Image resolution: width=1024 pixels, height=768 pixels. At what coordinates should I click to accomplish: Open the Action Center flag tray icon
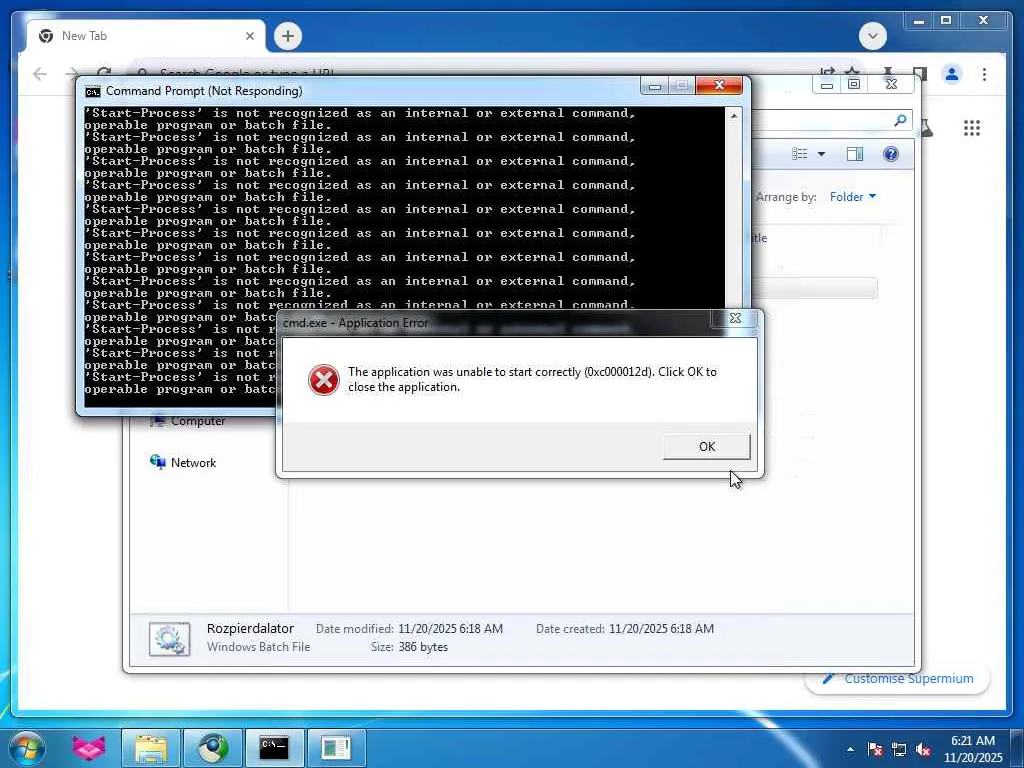(x=875, y=749)
